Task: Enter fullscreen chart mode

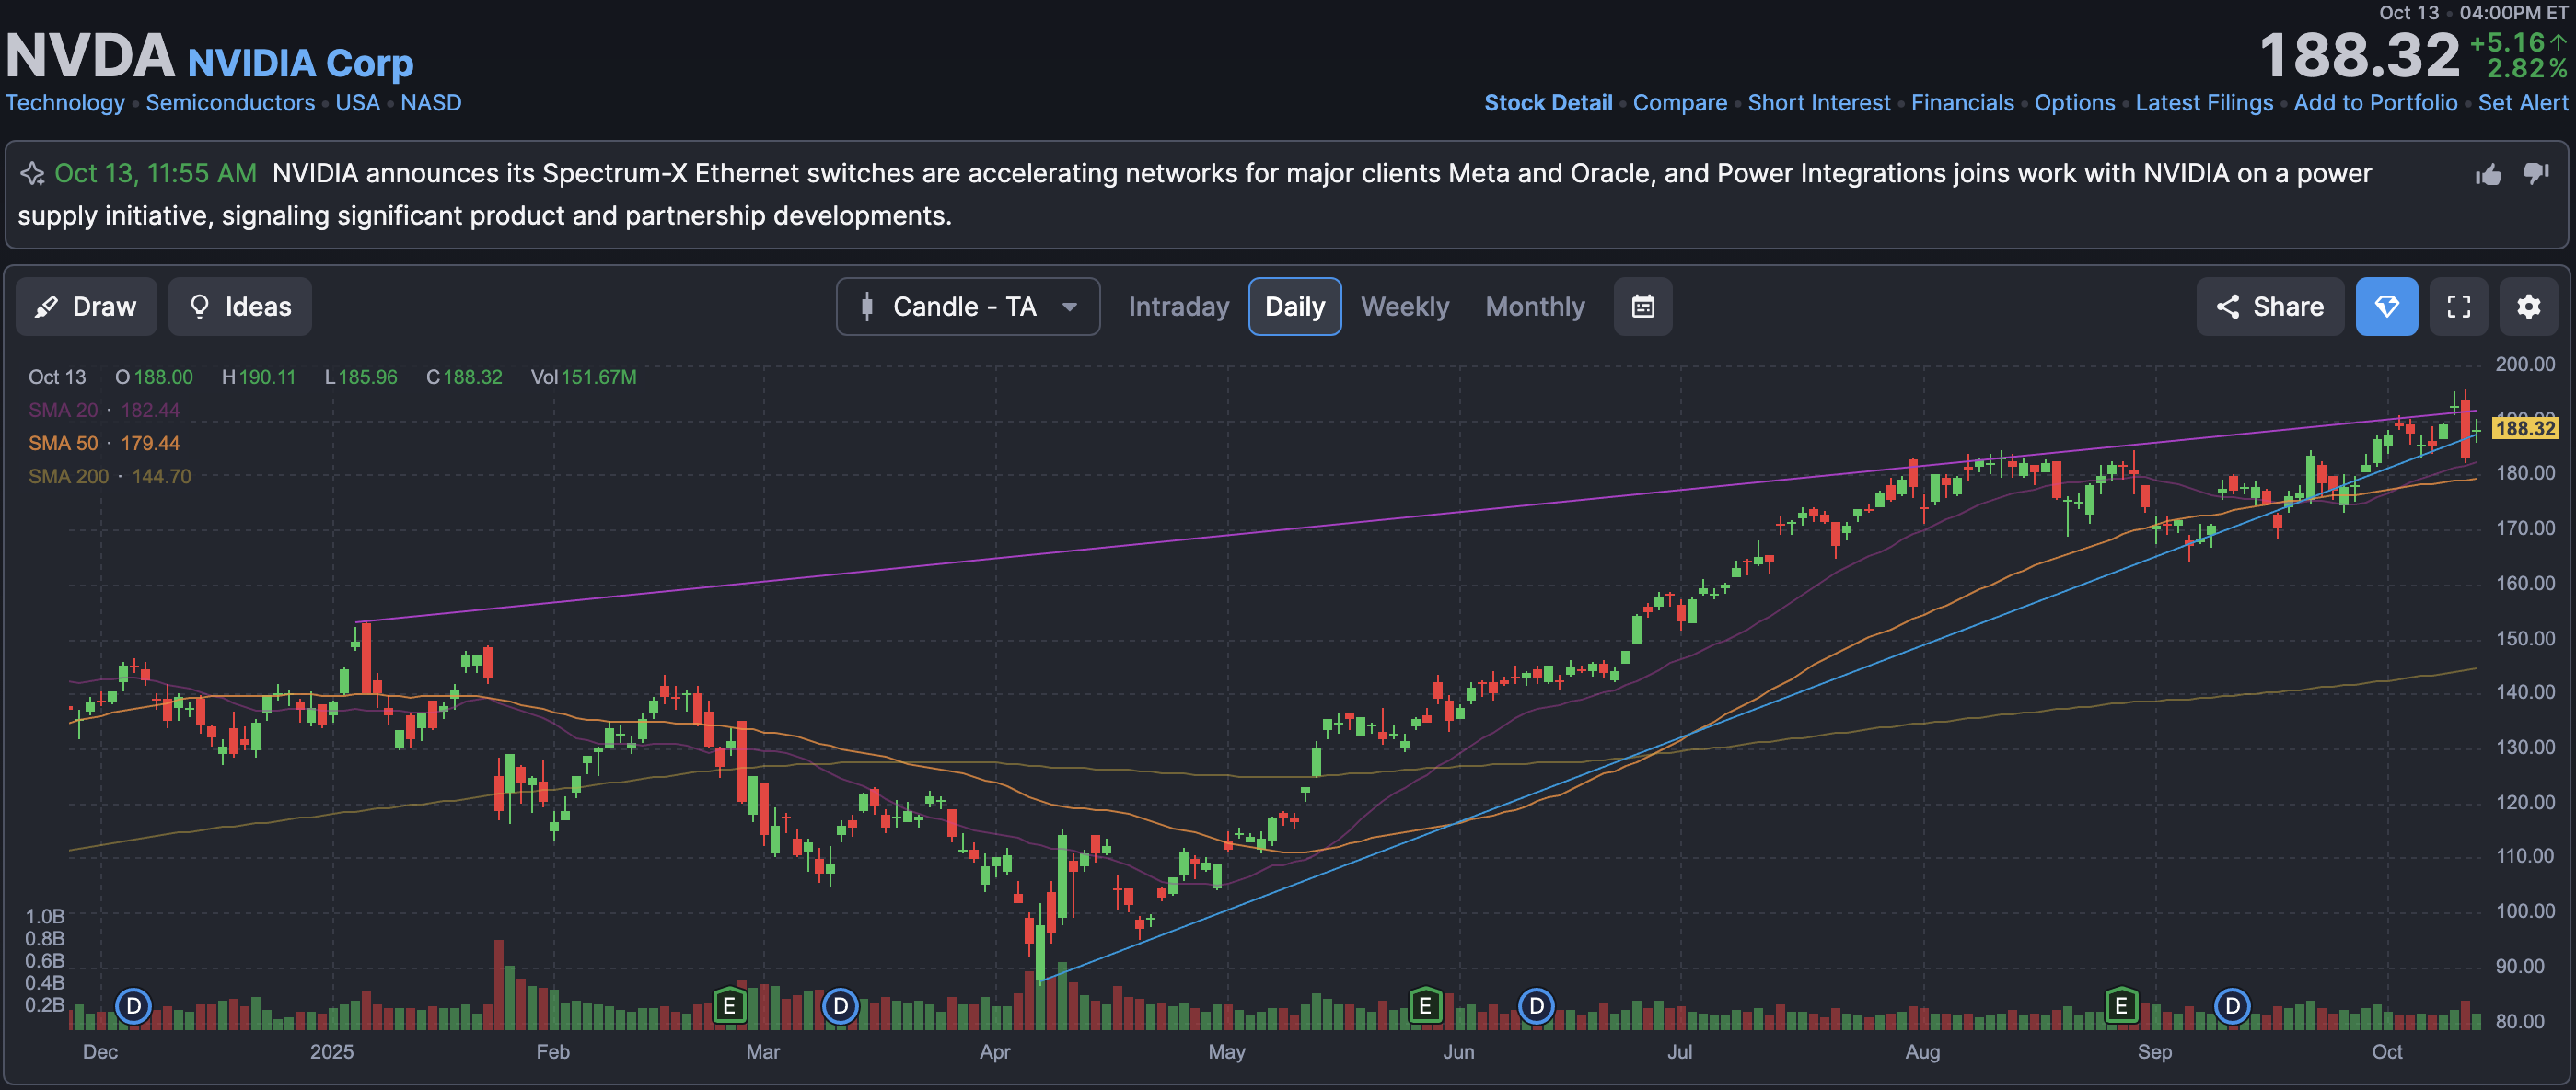Action: tap(2458, 307)
